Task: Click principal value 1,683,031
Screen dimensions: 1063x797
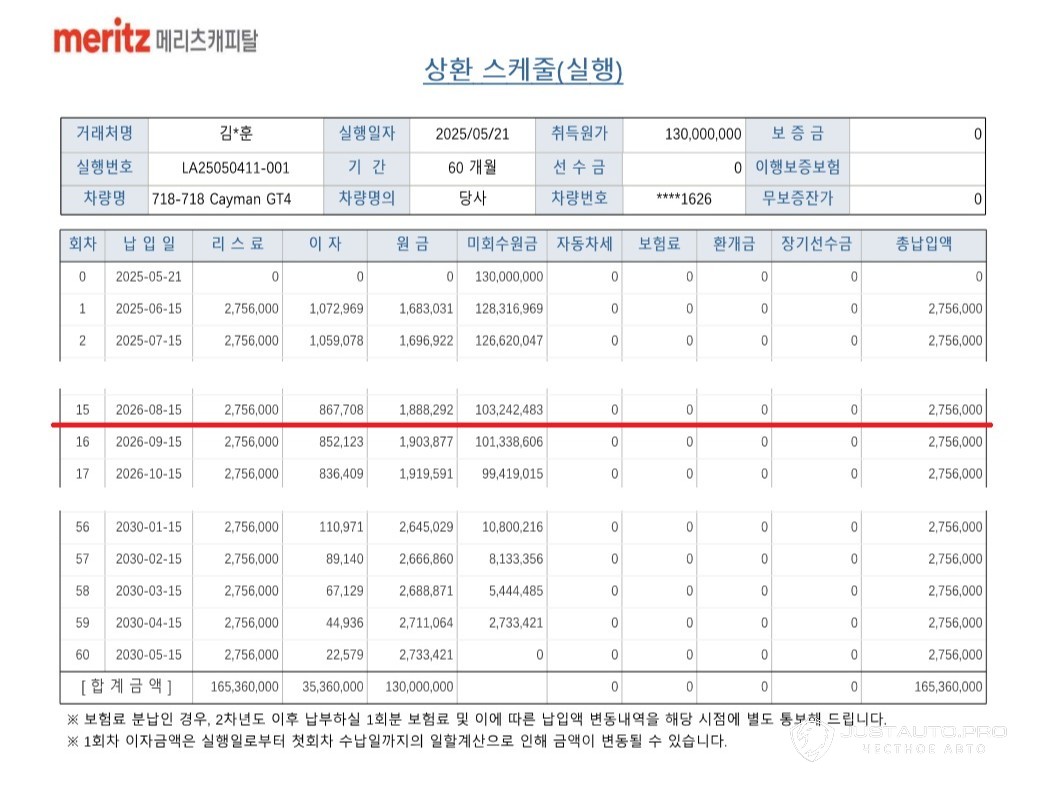Action: coord(426,309)
